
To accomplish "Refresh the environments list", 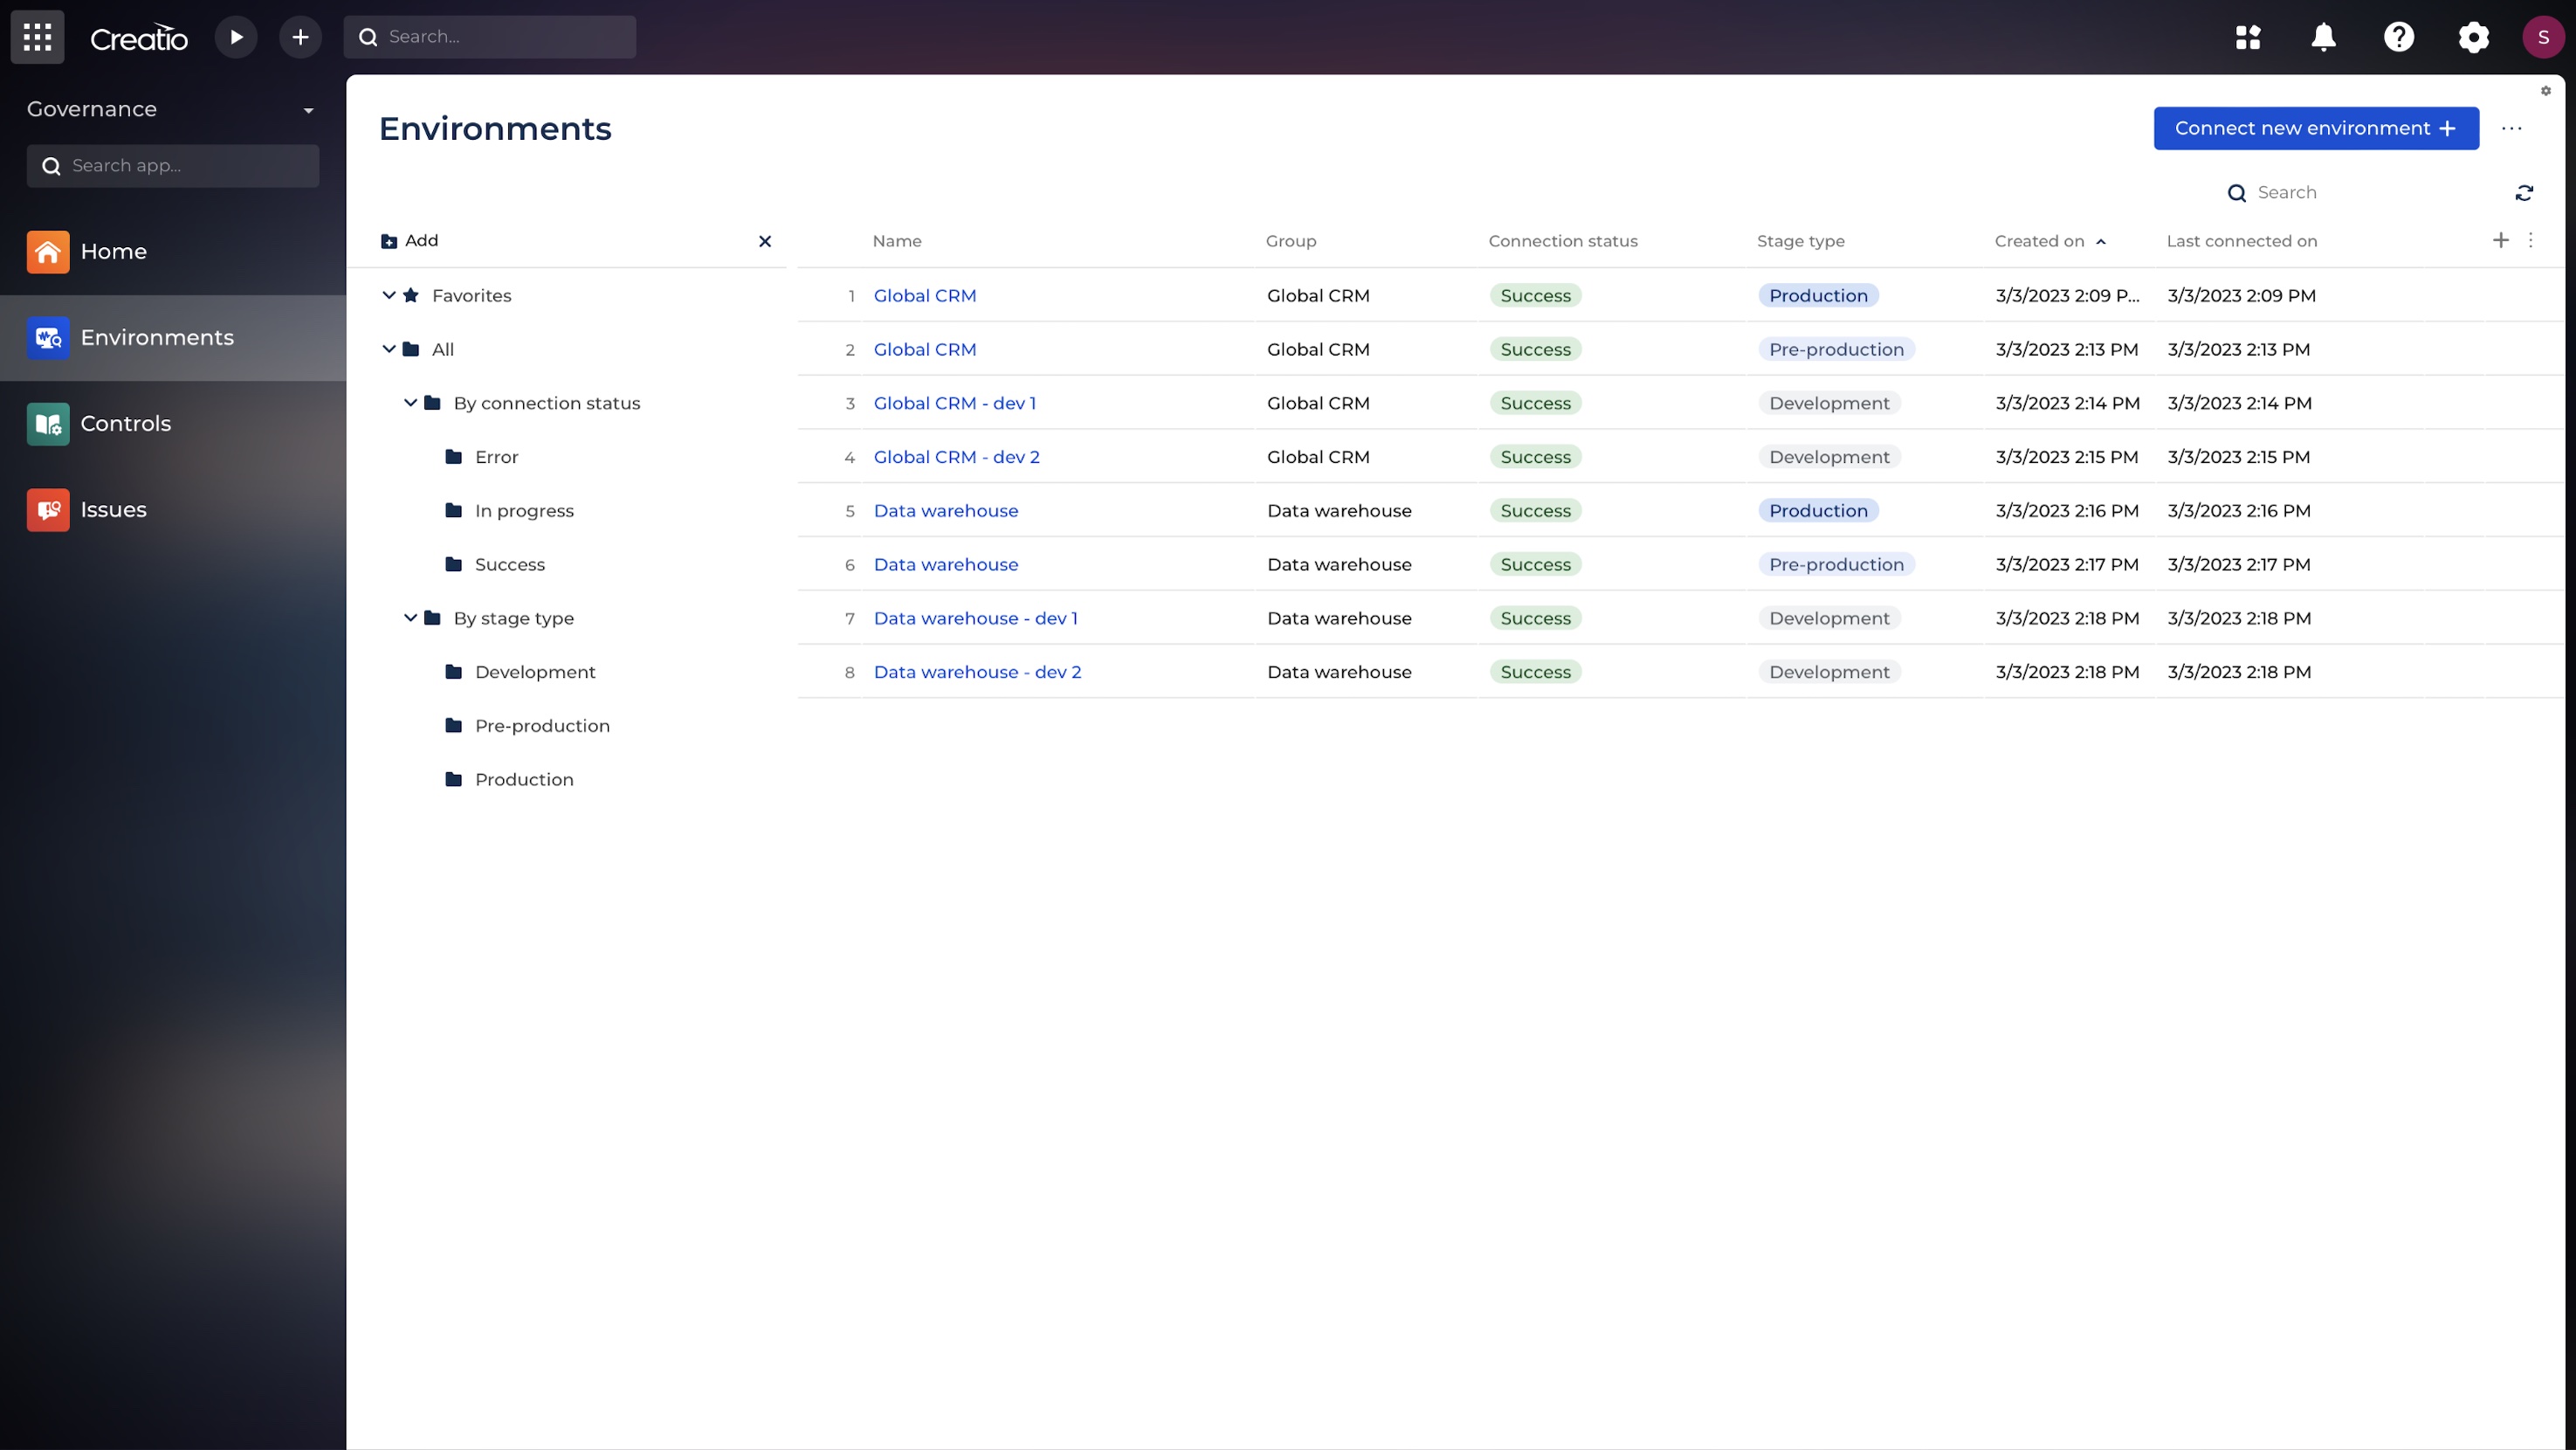I will coord(2525,191).
